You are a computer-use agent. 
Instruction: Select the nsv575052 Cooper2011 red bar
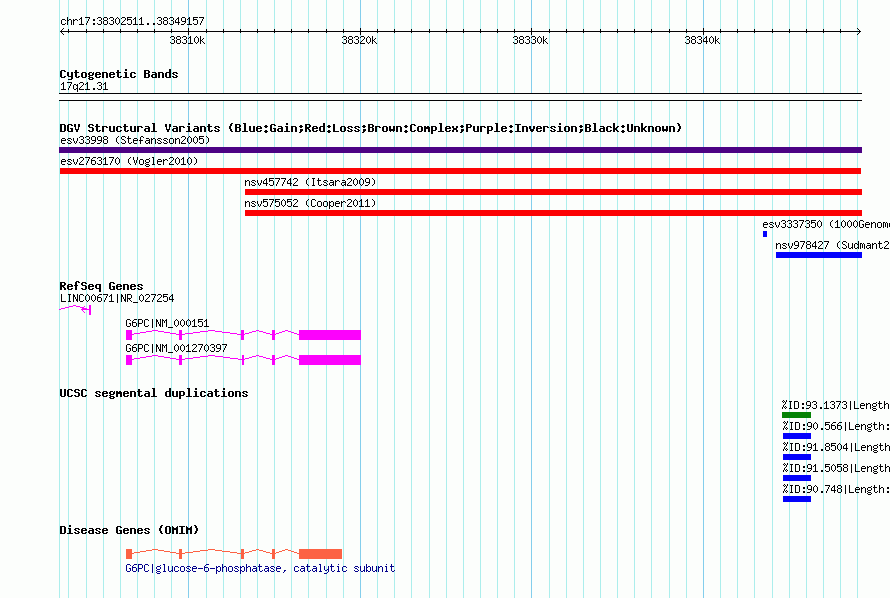tap(553, 213)
